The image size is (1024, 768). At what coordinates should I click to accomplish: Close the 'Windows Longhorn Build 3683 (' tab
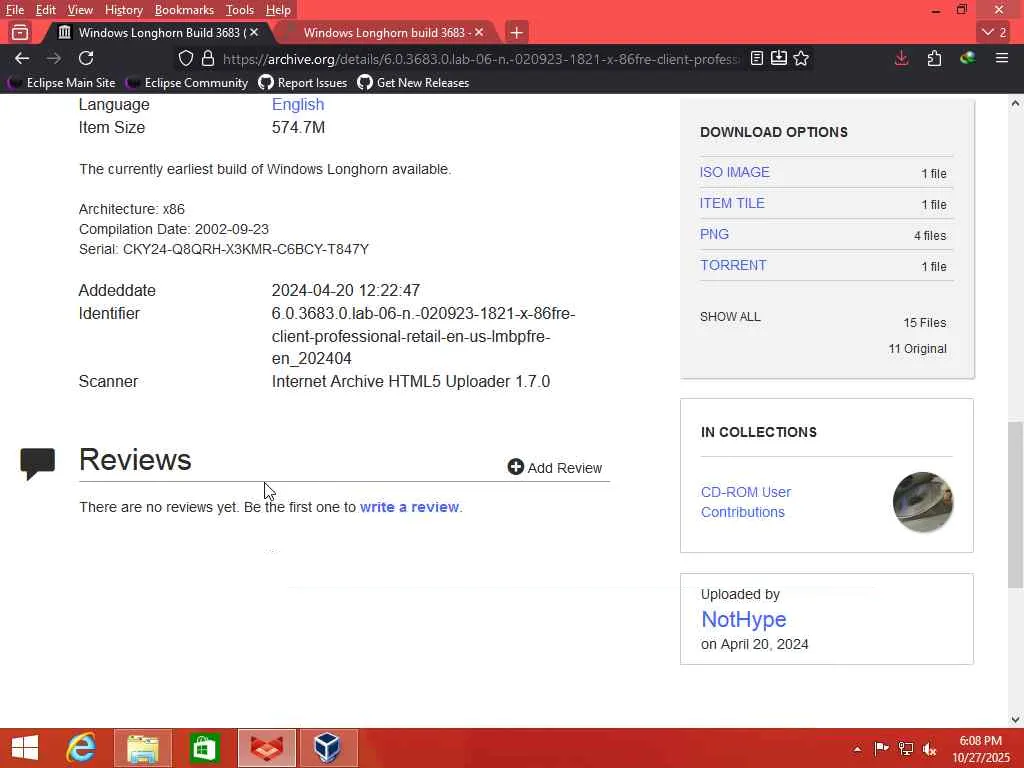click(x=254, y=32)
